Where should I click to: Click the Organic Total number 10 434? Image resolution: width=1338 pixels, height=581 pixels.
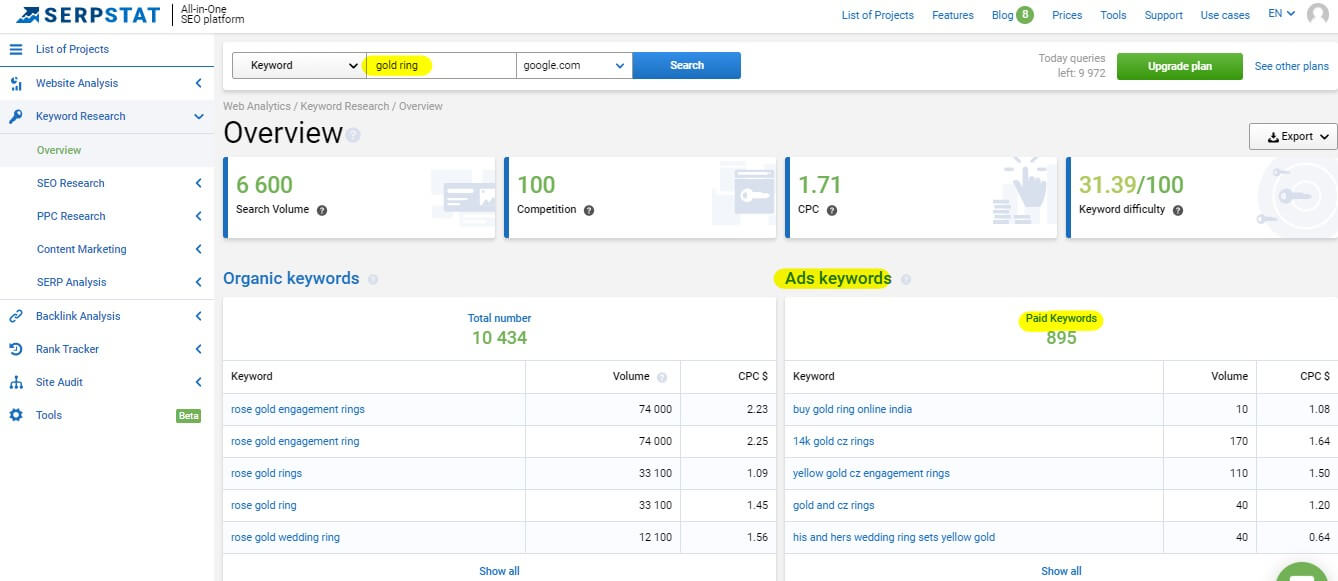499,338
